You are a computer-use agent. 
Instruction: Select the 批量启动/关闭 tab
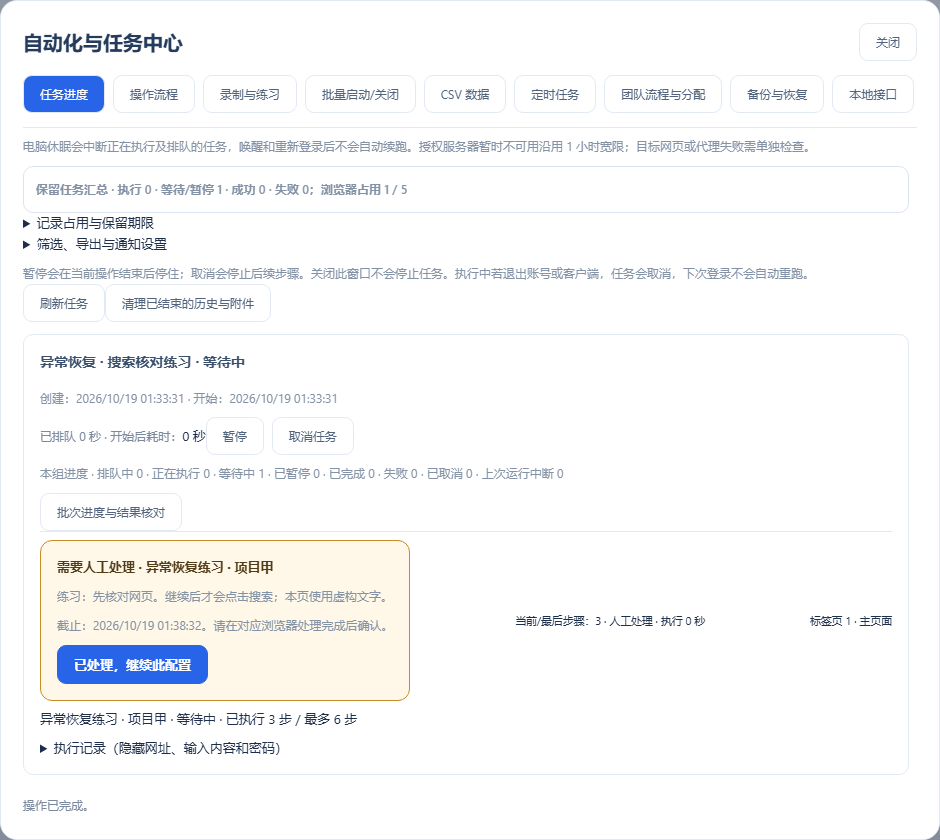click(x=360, y=94)
